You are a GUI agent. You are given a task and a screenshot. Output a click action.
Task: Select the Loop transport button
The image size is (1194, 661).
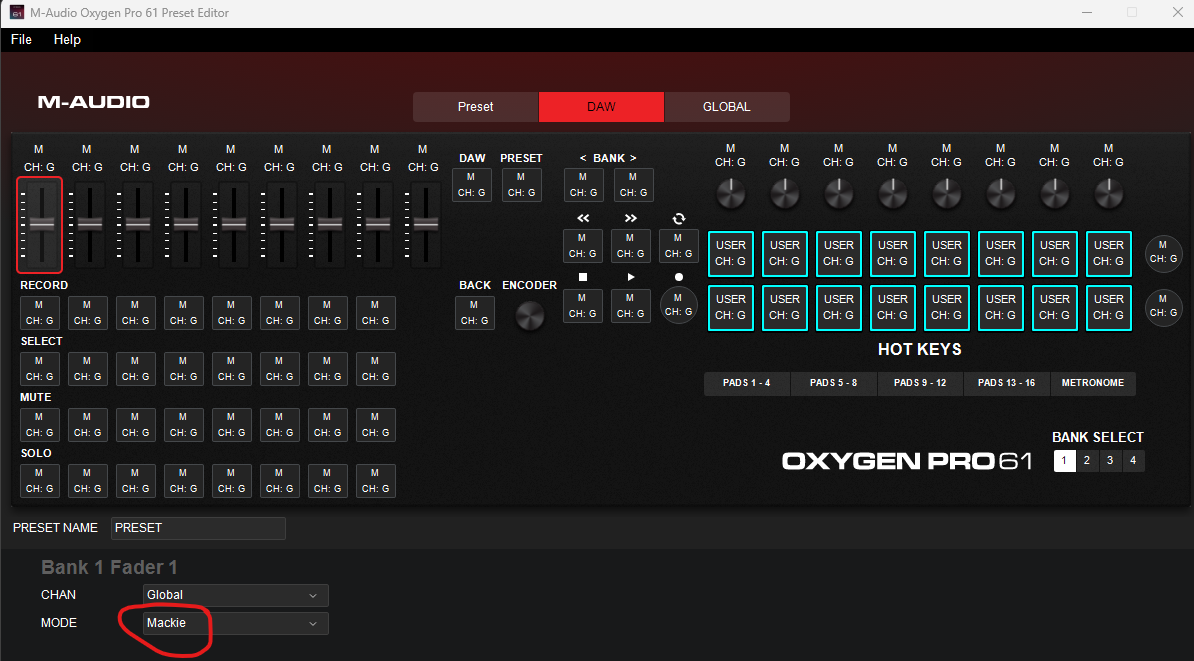coord(678,245)
